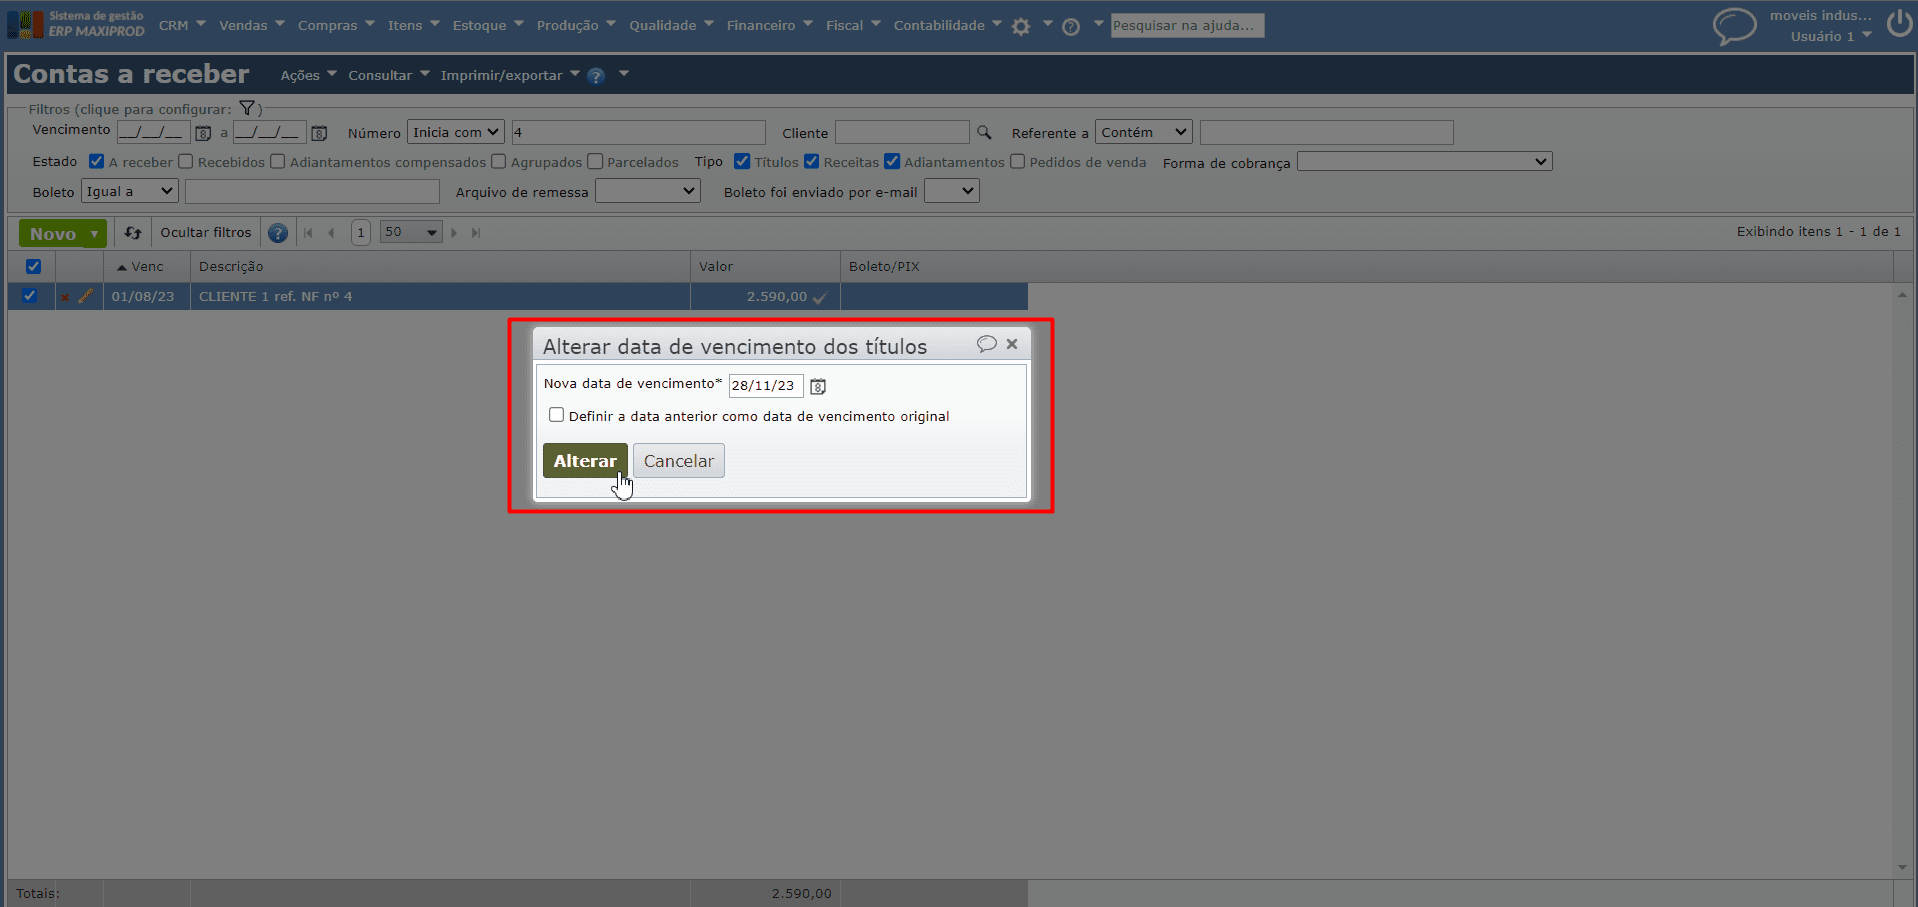1918x907 pixels.
Task: Click the power logout icon
Action: click(1899, 23)
